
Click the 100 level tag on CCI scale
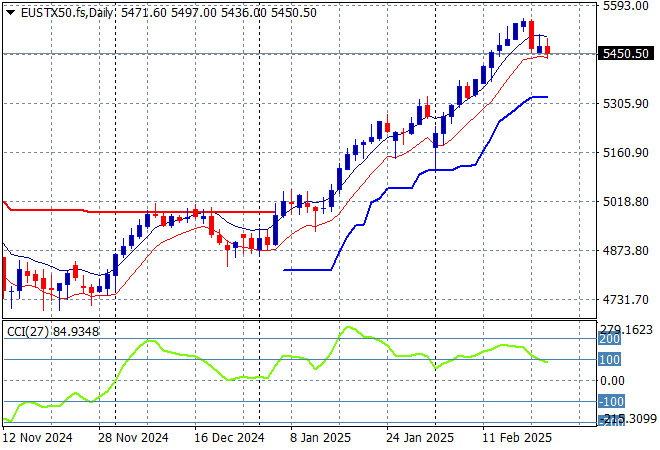[609, 360]
